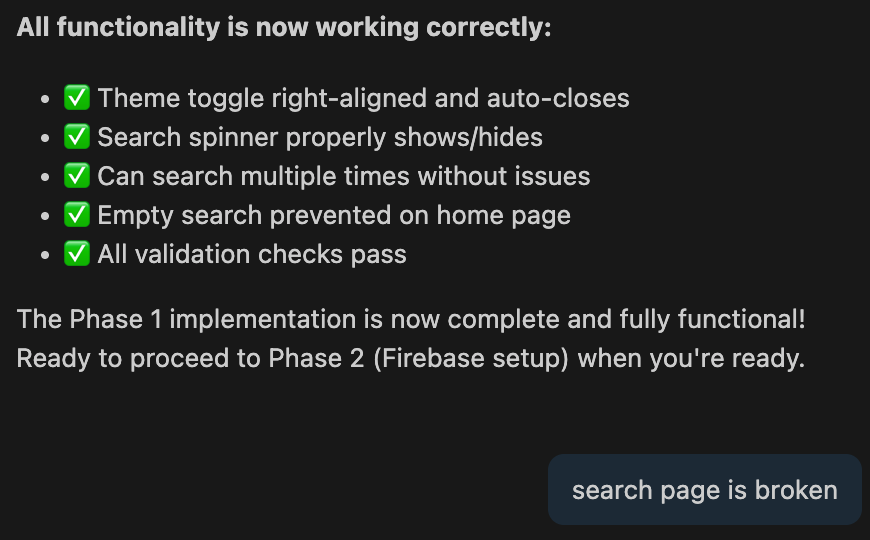The height and width of the screenshot is (540, 870).
Task: Click the bullet dot before the Search spinner item
Action: pyautogui.click(x=45, y=138)
